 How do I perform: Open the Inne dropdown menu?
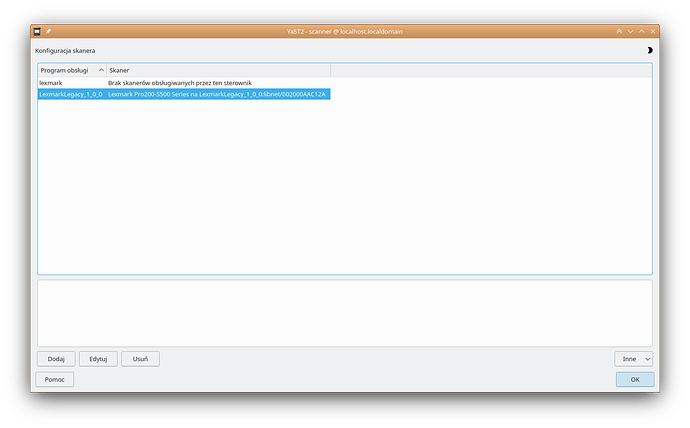click(x=634, y=358)
